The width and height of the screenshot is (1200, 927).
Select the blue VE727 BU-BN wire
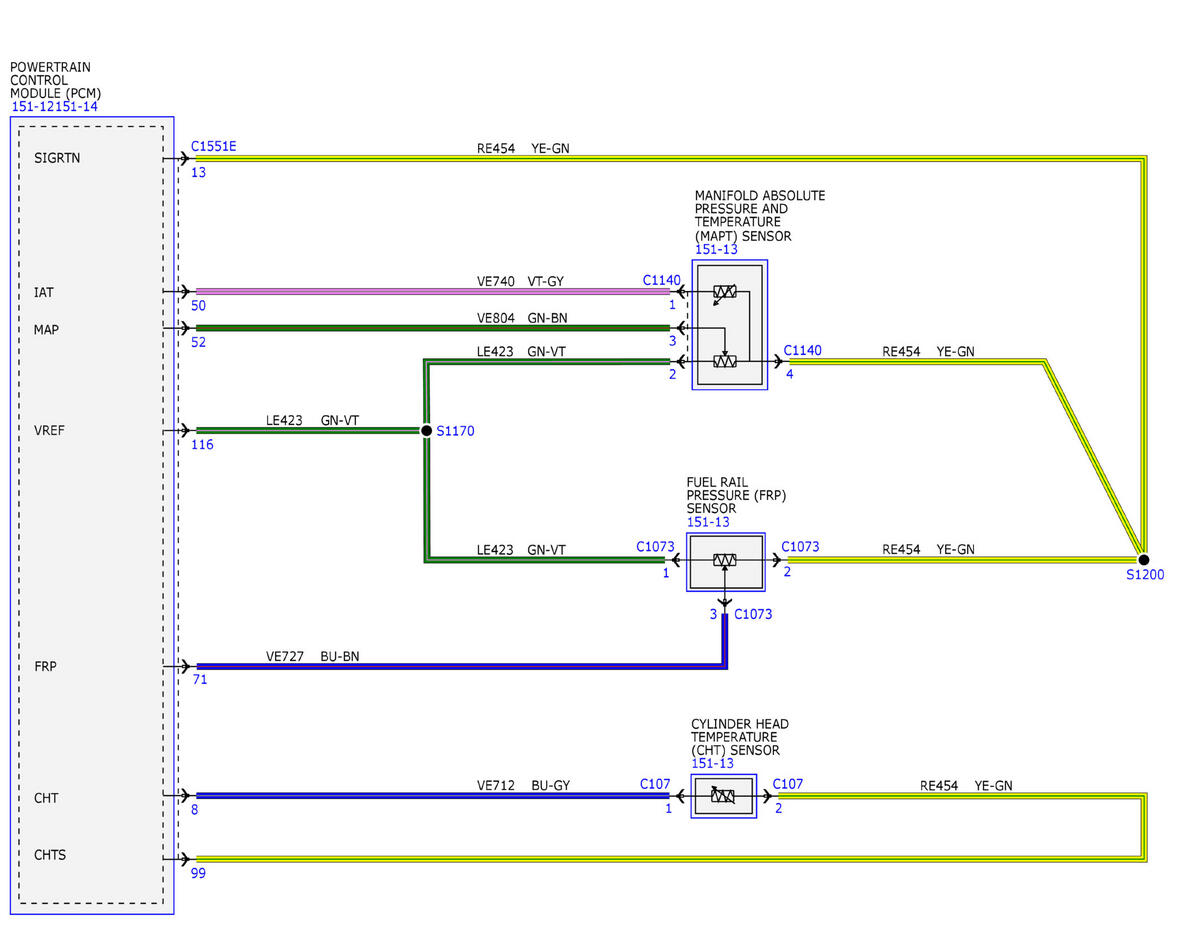[x=460, y=666]
